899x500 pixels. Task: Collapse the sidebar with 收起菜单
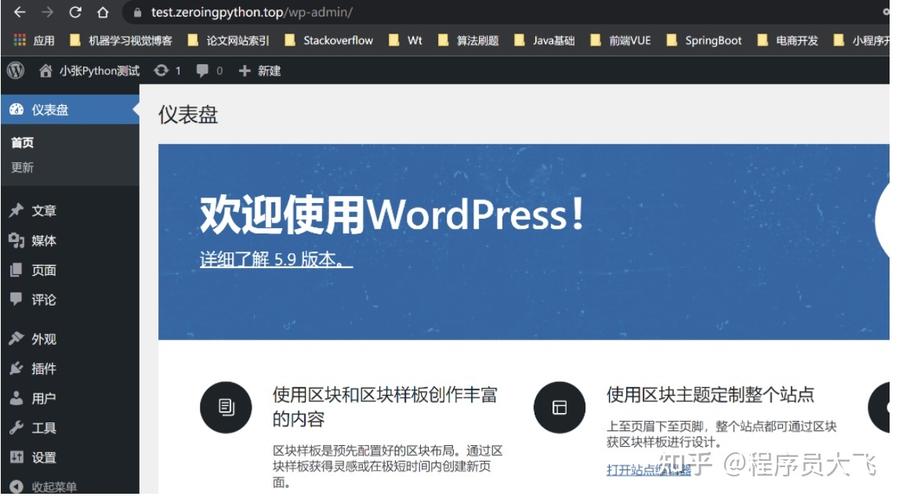[44, 487]
